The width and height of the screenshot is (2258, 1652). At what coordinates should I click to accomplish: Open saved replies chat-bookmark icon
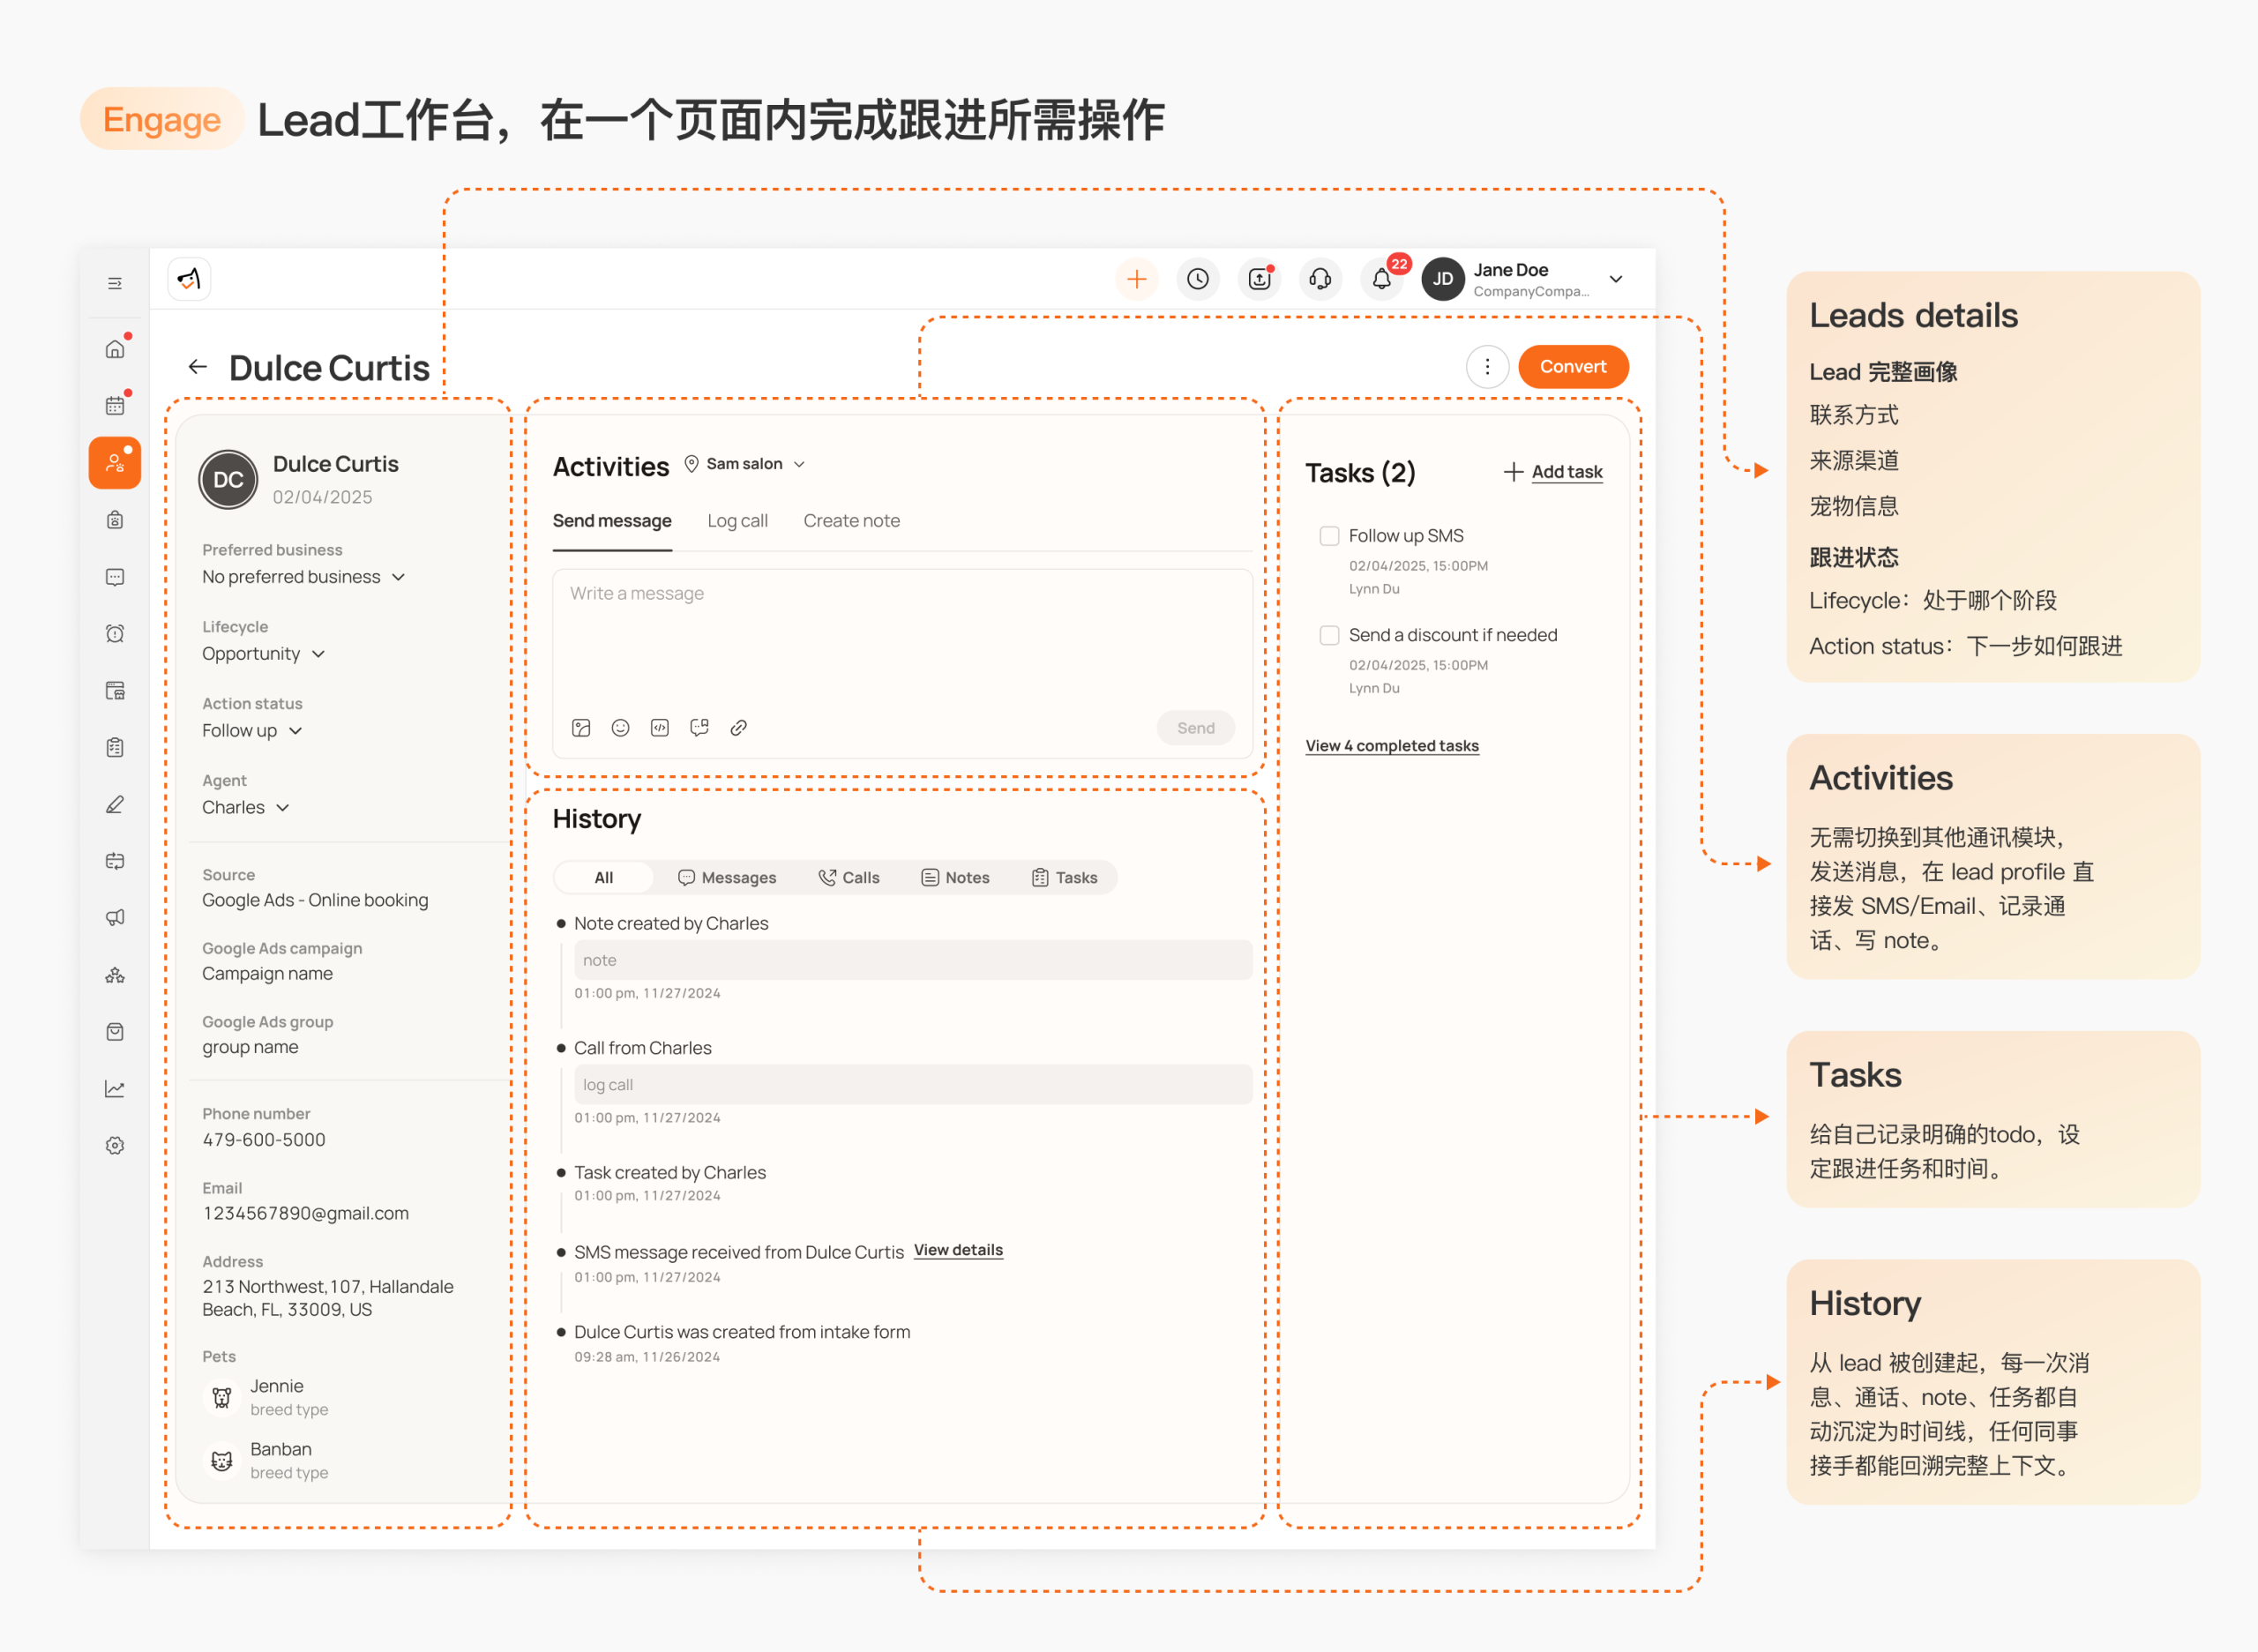coord(699,728)
